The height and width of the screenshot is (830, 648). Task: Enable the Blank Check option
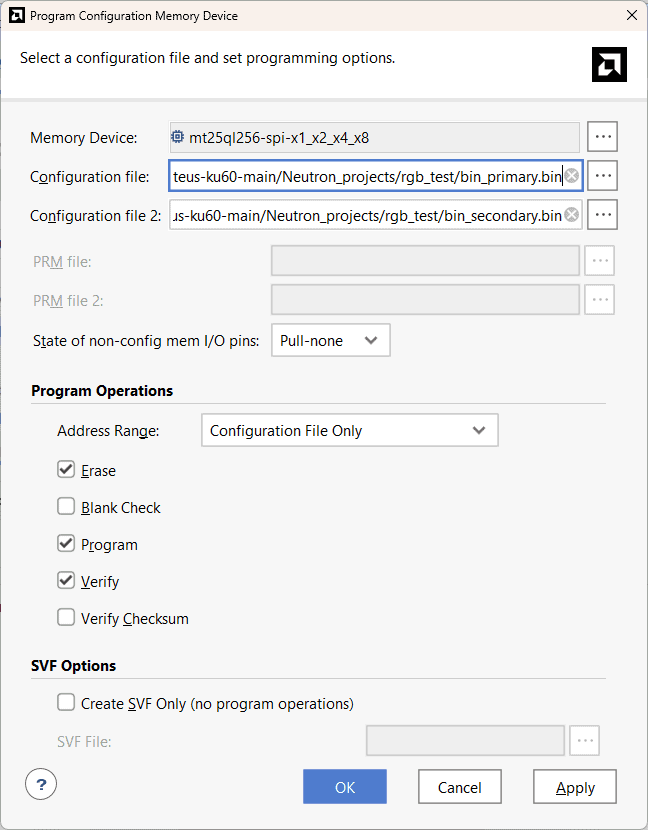[66, 506]
